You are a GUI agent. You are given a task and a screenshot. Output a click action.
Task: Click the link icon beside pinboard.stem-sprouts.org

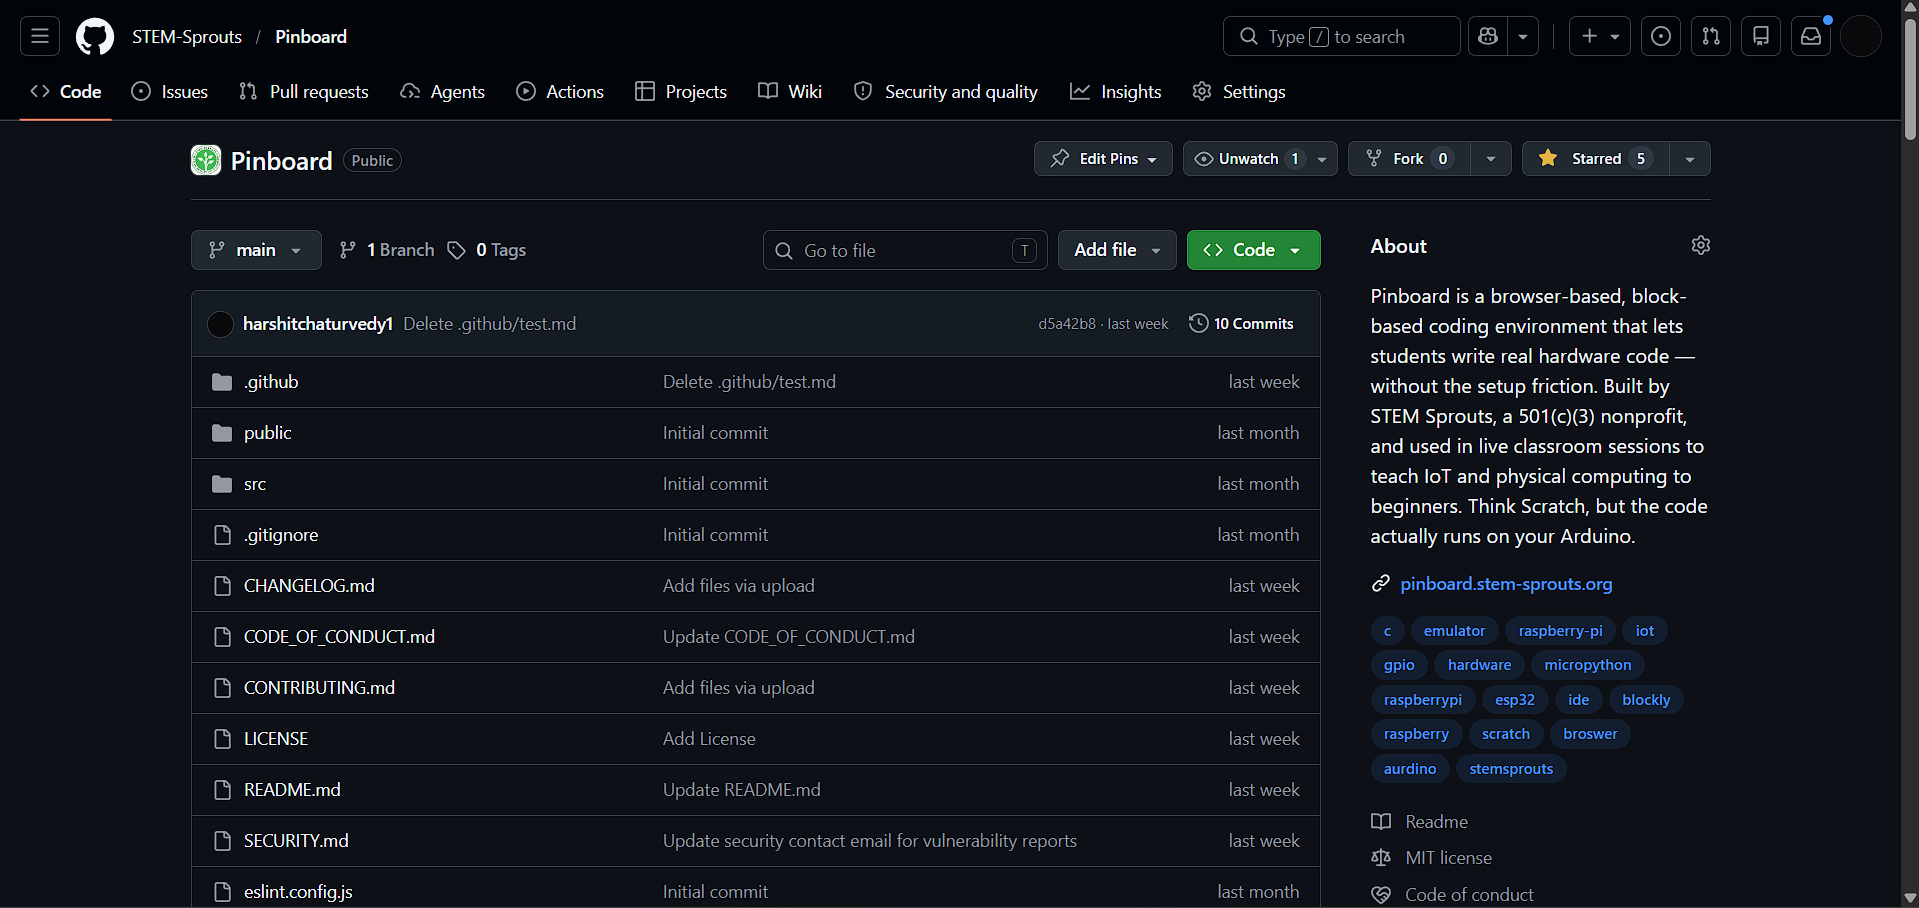coord(1381,583)
